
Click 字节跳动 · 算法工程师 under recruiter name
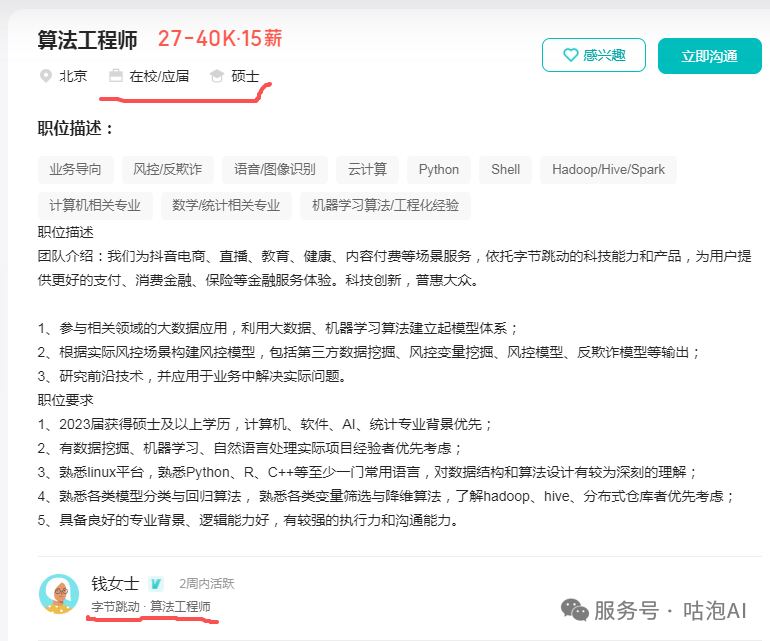(x=151, y=607)
